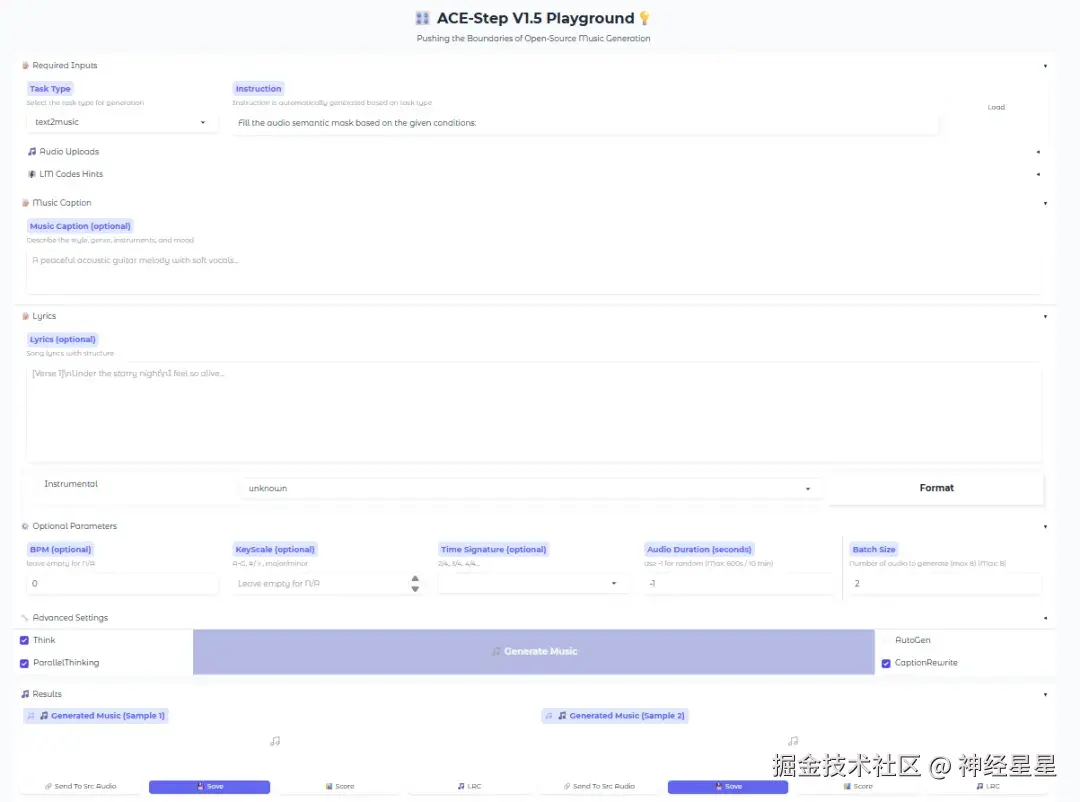Click the light bulb icon after Playground title
The width and height of the screenshot is (1080, 802).
tap(645, 19)
